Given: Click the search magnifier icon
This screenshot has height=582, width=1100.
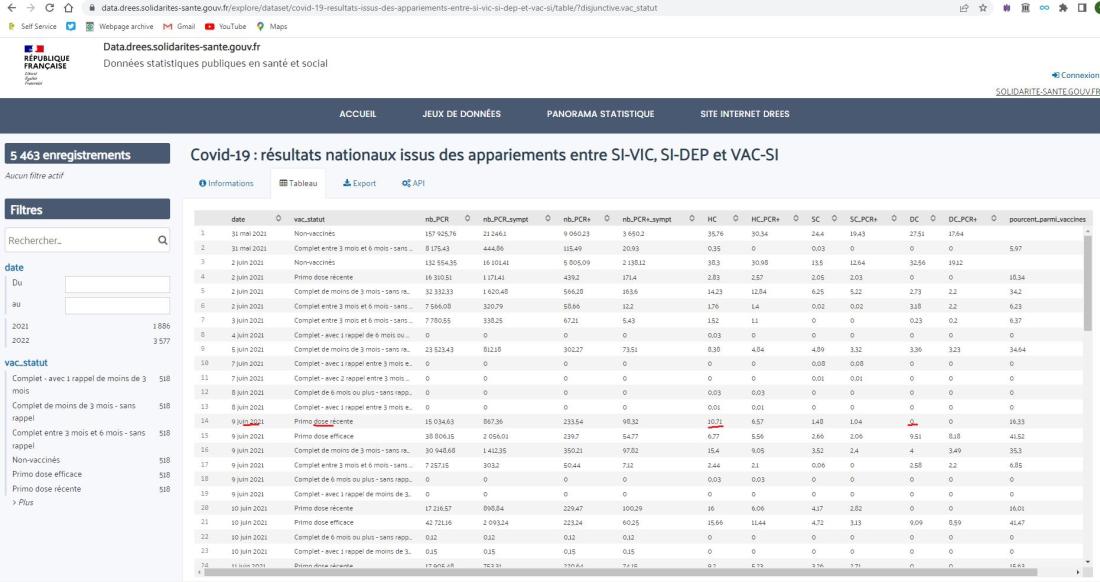Looking at the screenshot, I should pos(163,241).
